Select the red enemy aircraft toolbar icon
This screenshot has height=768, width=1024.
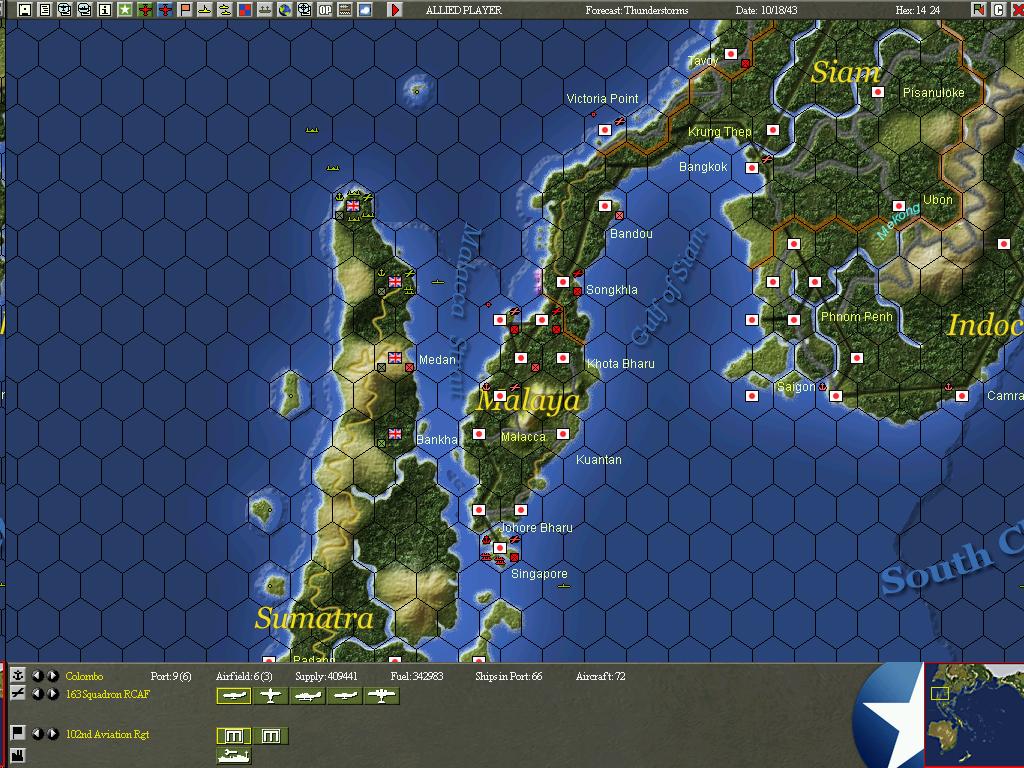(166, 11)
